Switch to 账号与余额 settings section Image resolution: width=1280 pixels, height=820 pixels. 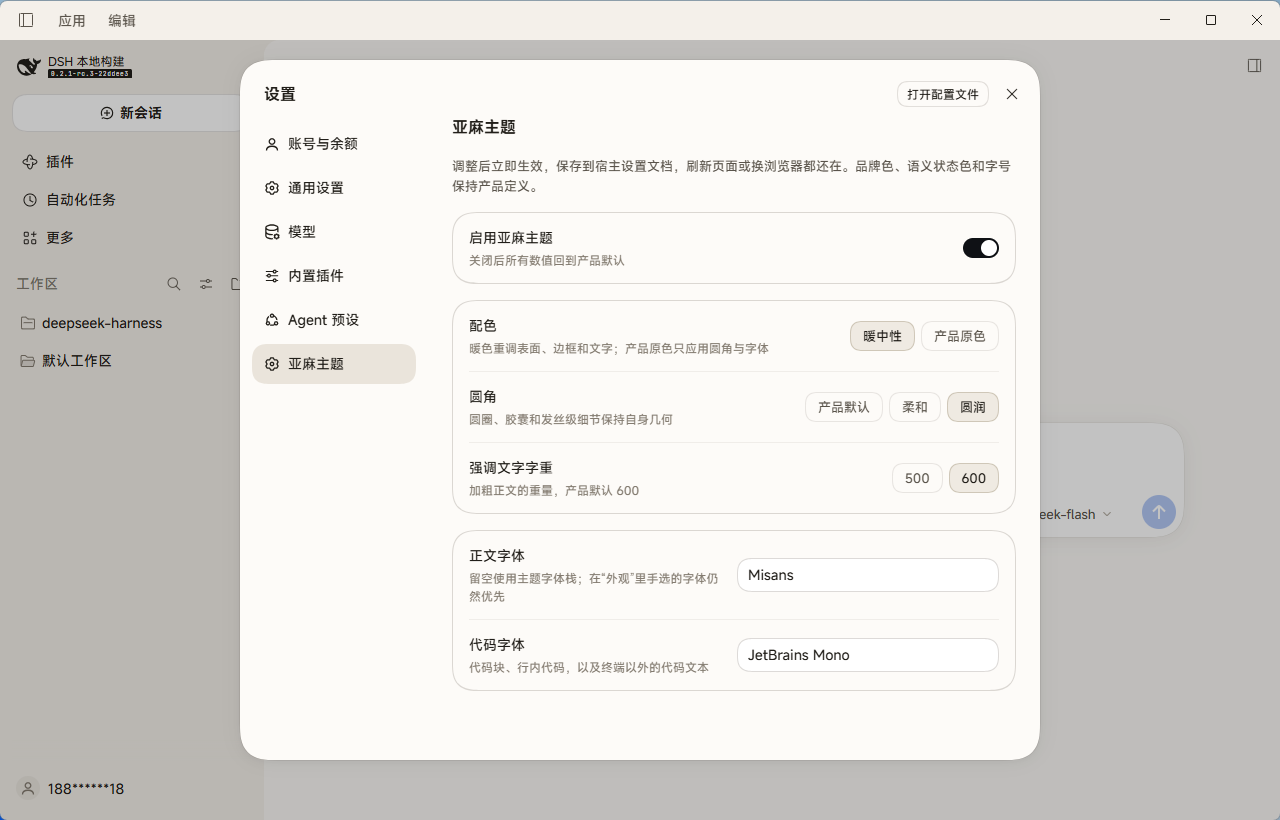click(x=334, y=144)
